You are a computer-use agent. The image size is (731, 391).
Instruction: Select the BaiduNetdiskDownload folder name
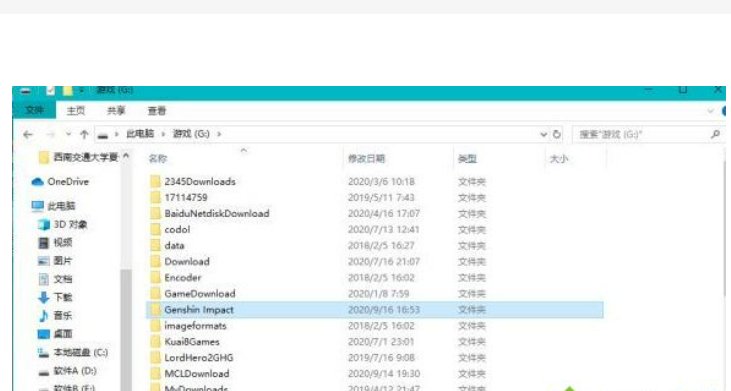coord(217,213)
